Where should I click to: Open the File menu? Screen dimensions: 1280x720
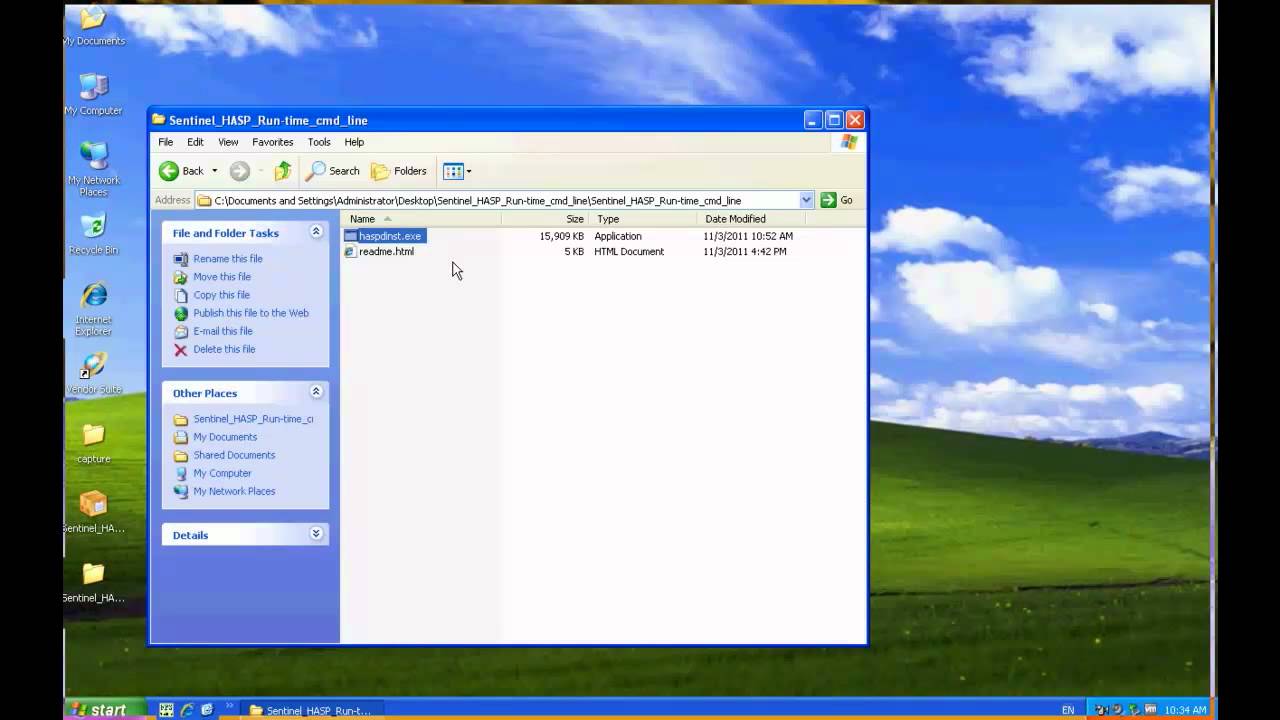[x=166, y=142]
